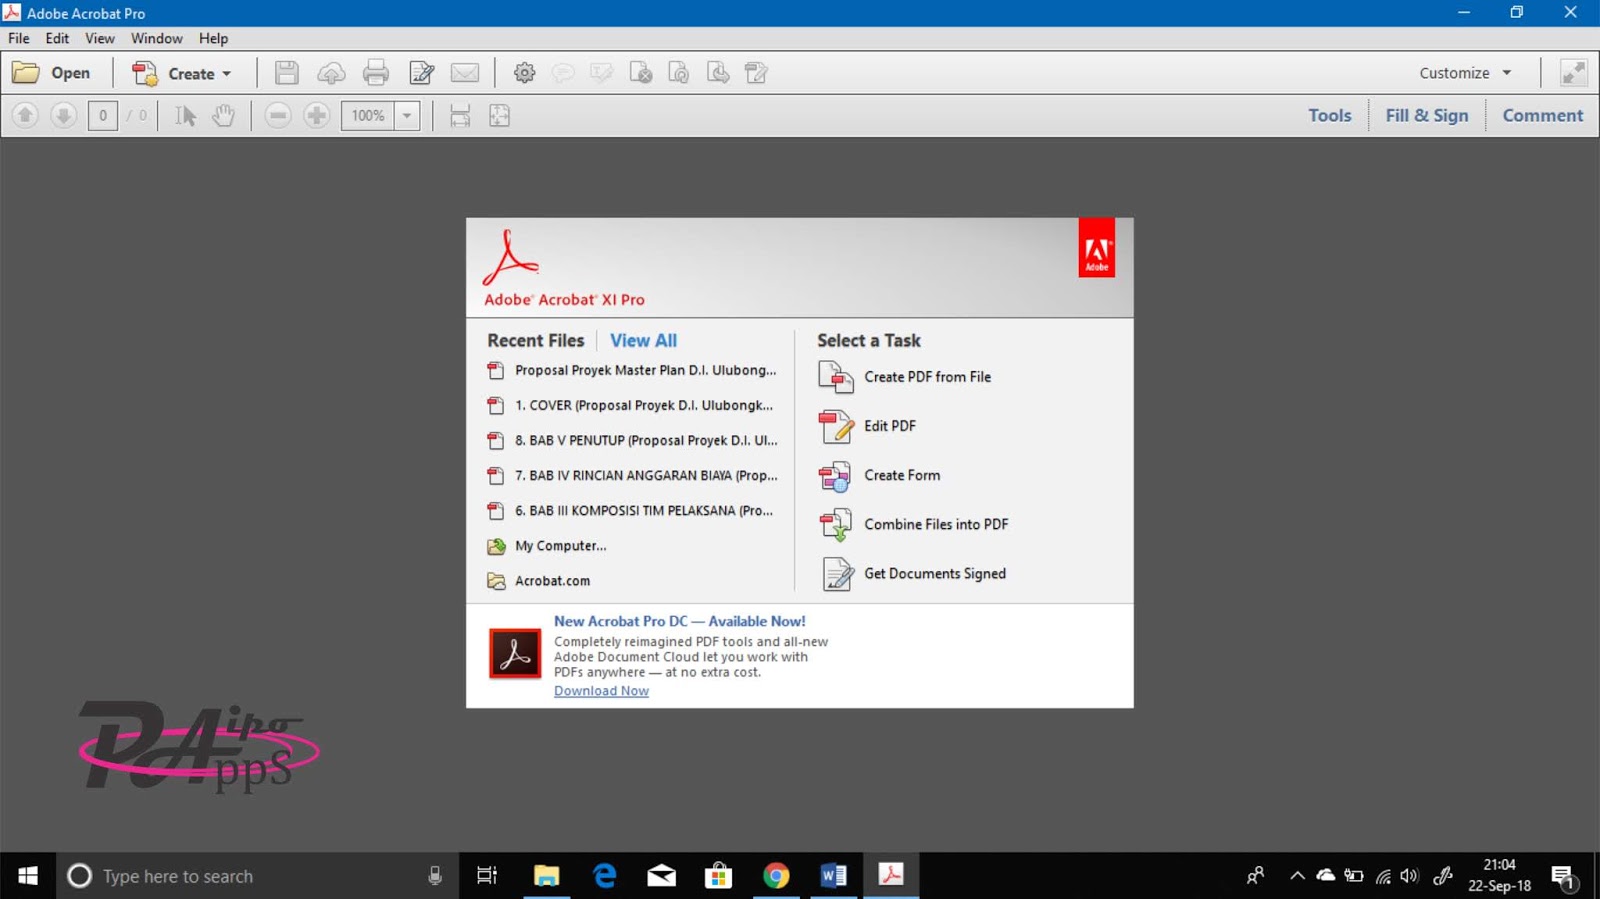Open 6. BAB III KOMPOSISI TIM PELAKSANA file
The width and height of the screenshot is (1600, 899).
tap(630, 510)
